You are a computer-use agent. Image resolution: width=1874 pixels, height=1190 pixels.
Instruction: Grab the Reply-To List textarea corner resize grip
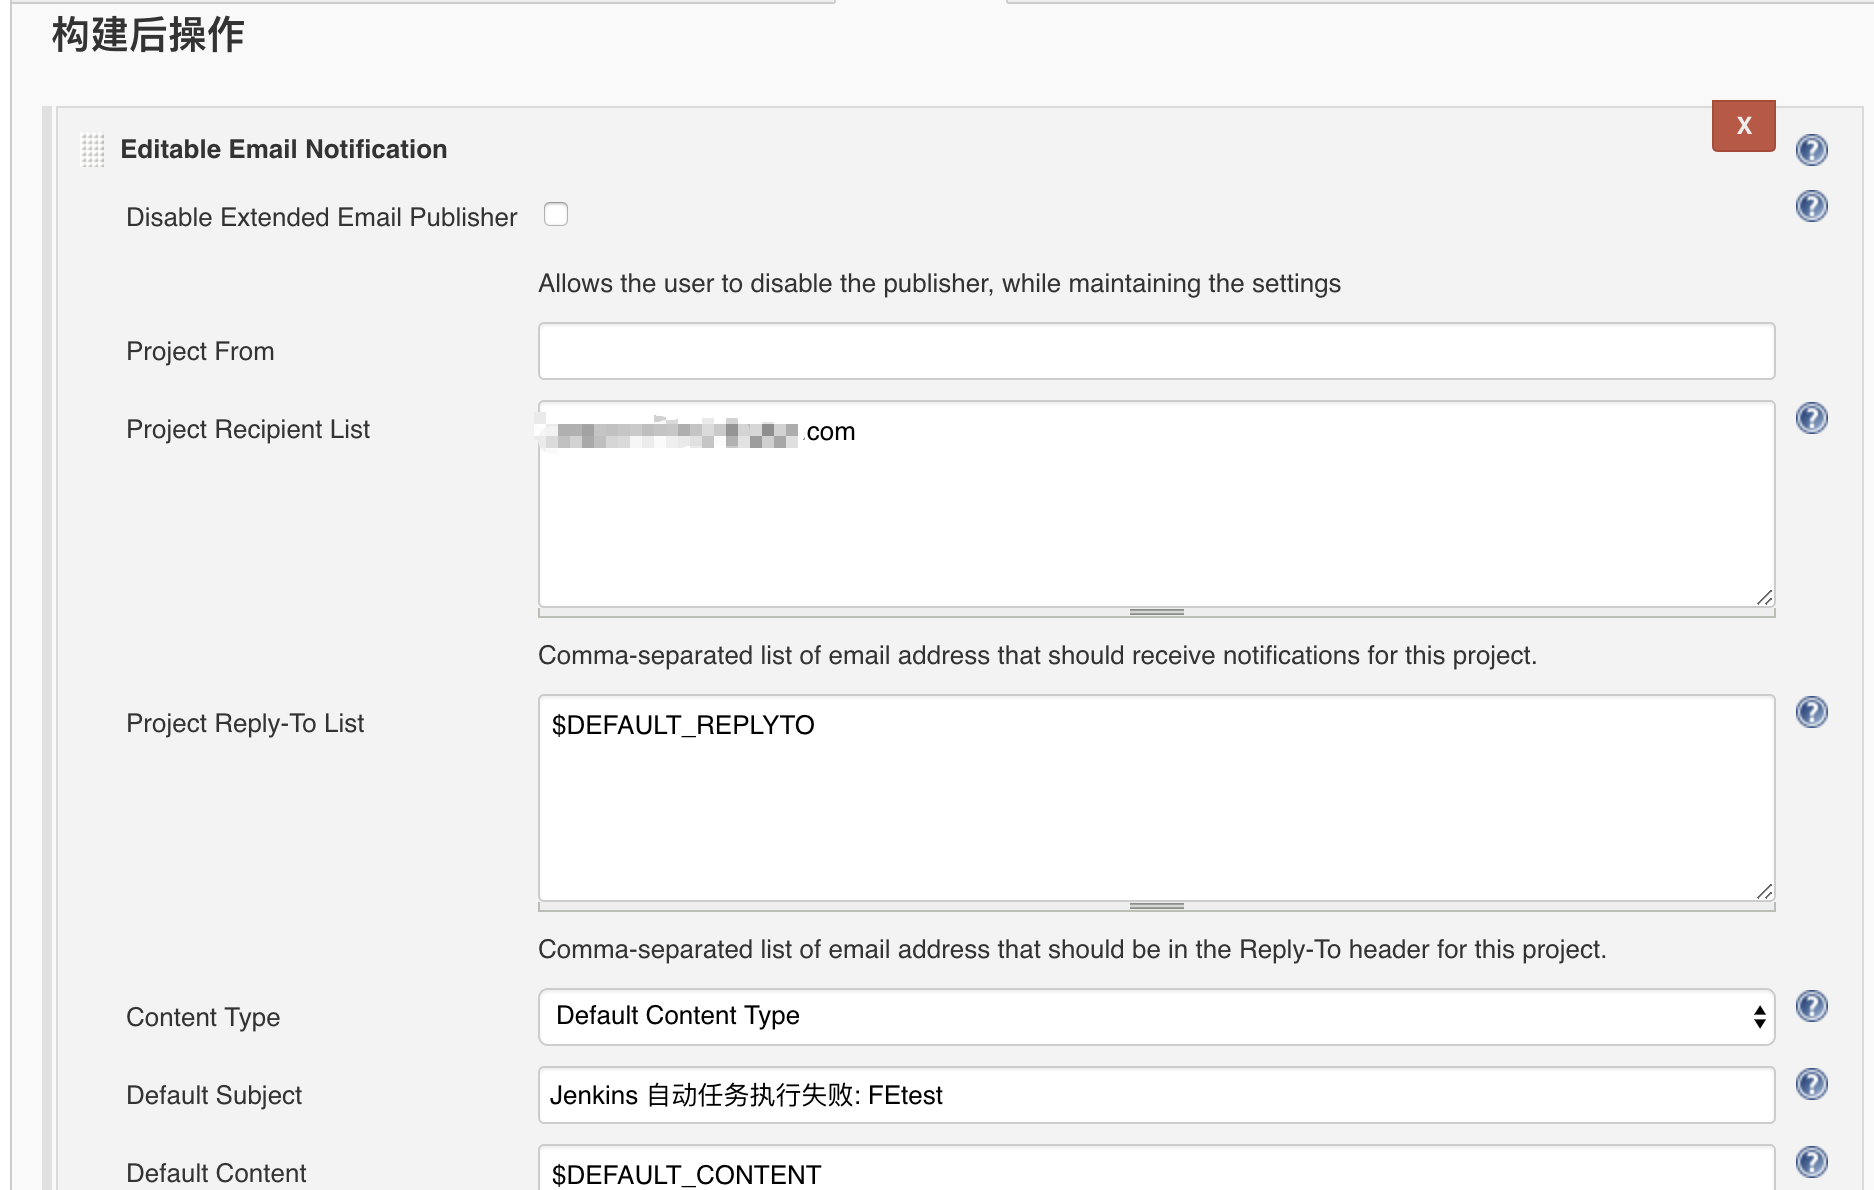point(1764,891)
